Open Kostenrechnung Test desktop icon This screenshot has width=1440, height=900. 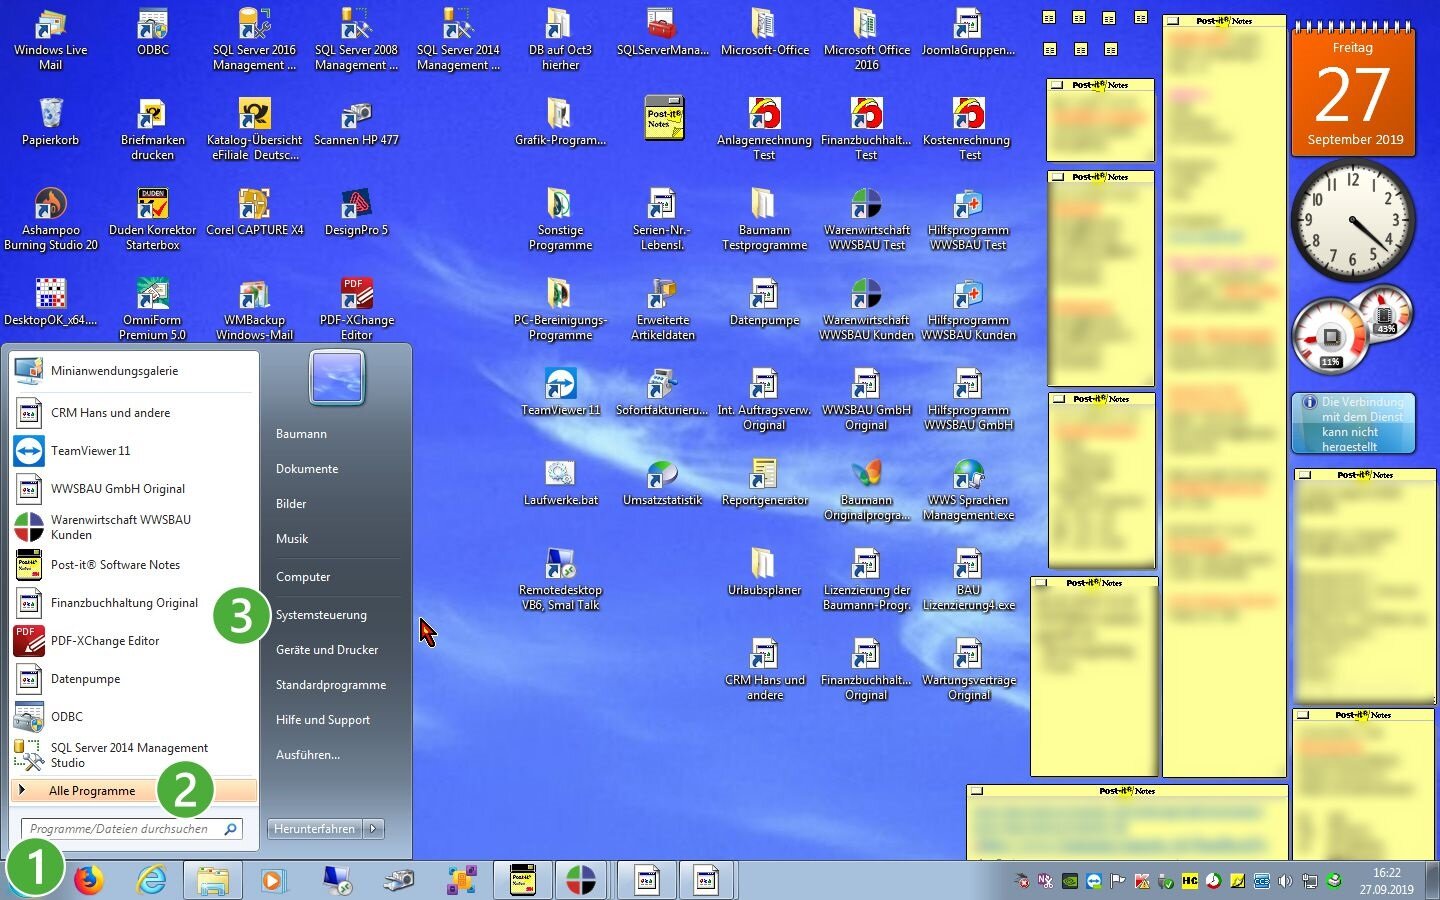(x=967, y=130)
